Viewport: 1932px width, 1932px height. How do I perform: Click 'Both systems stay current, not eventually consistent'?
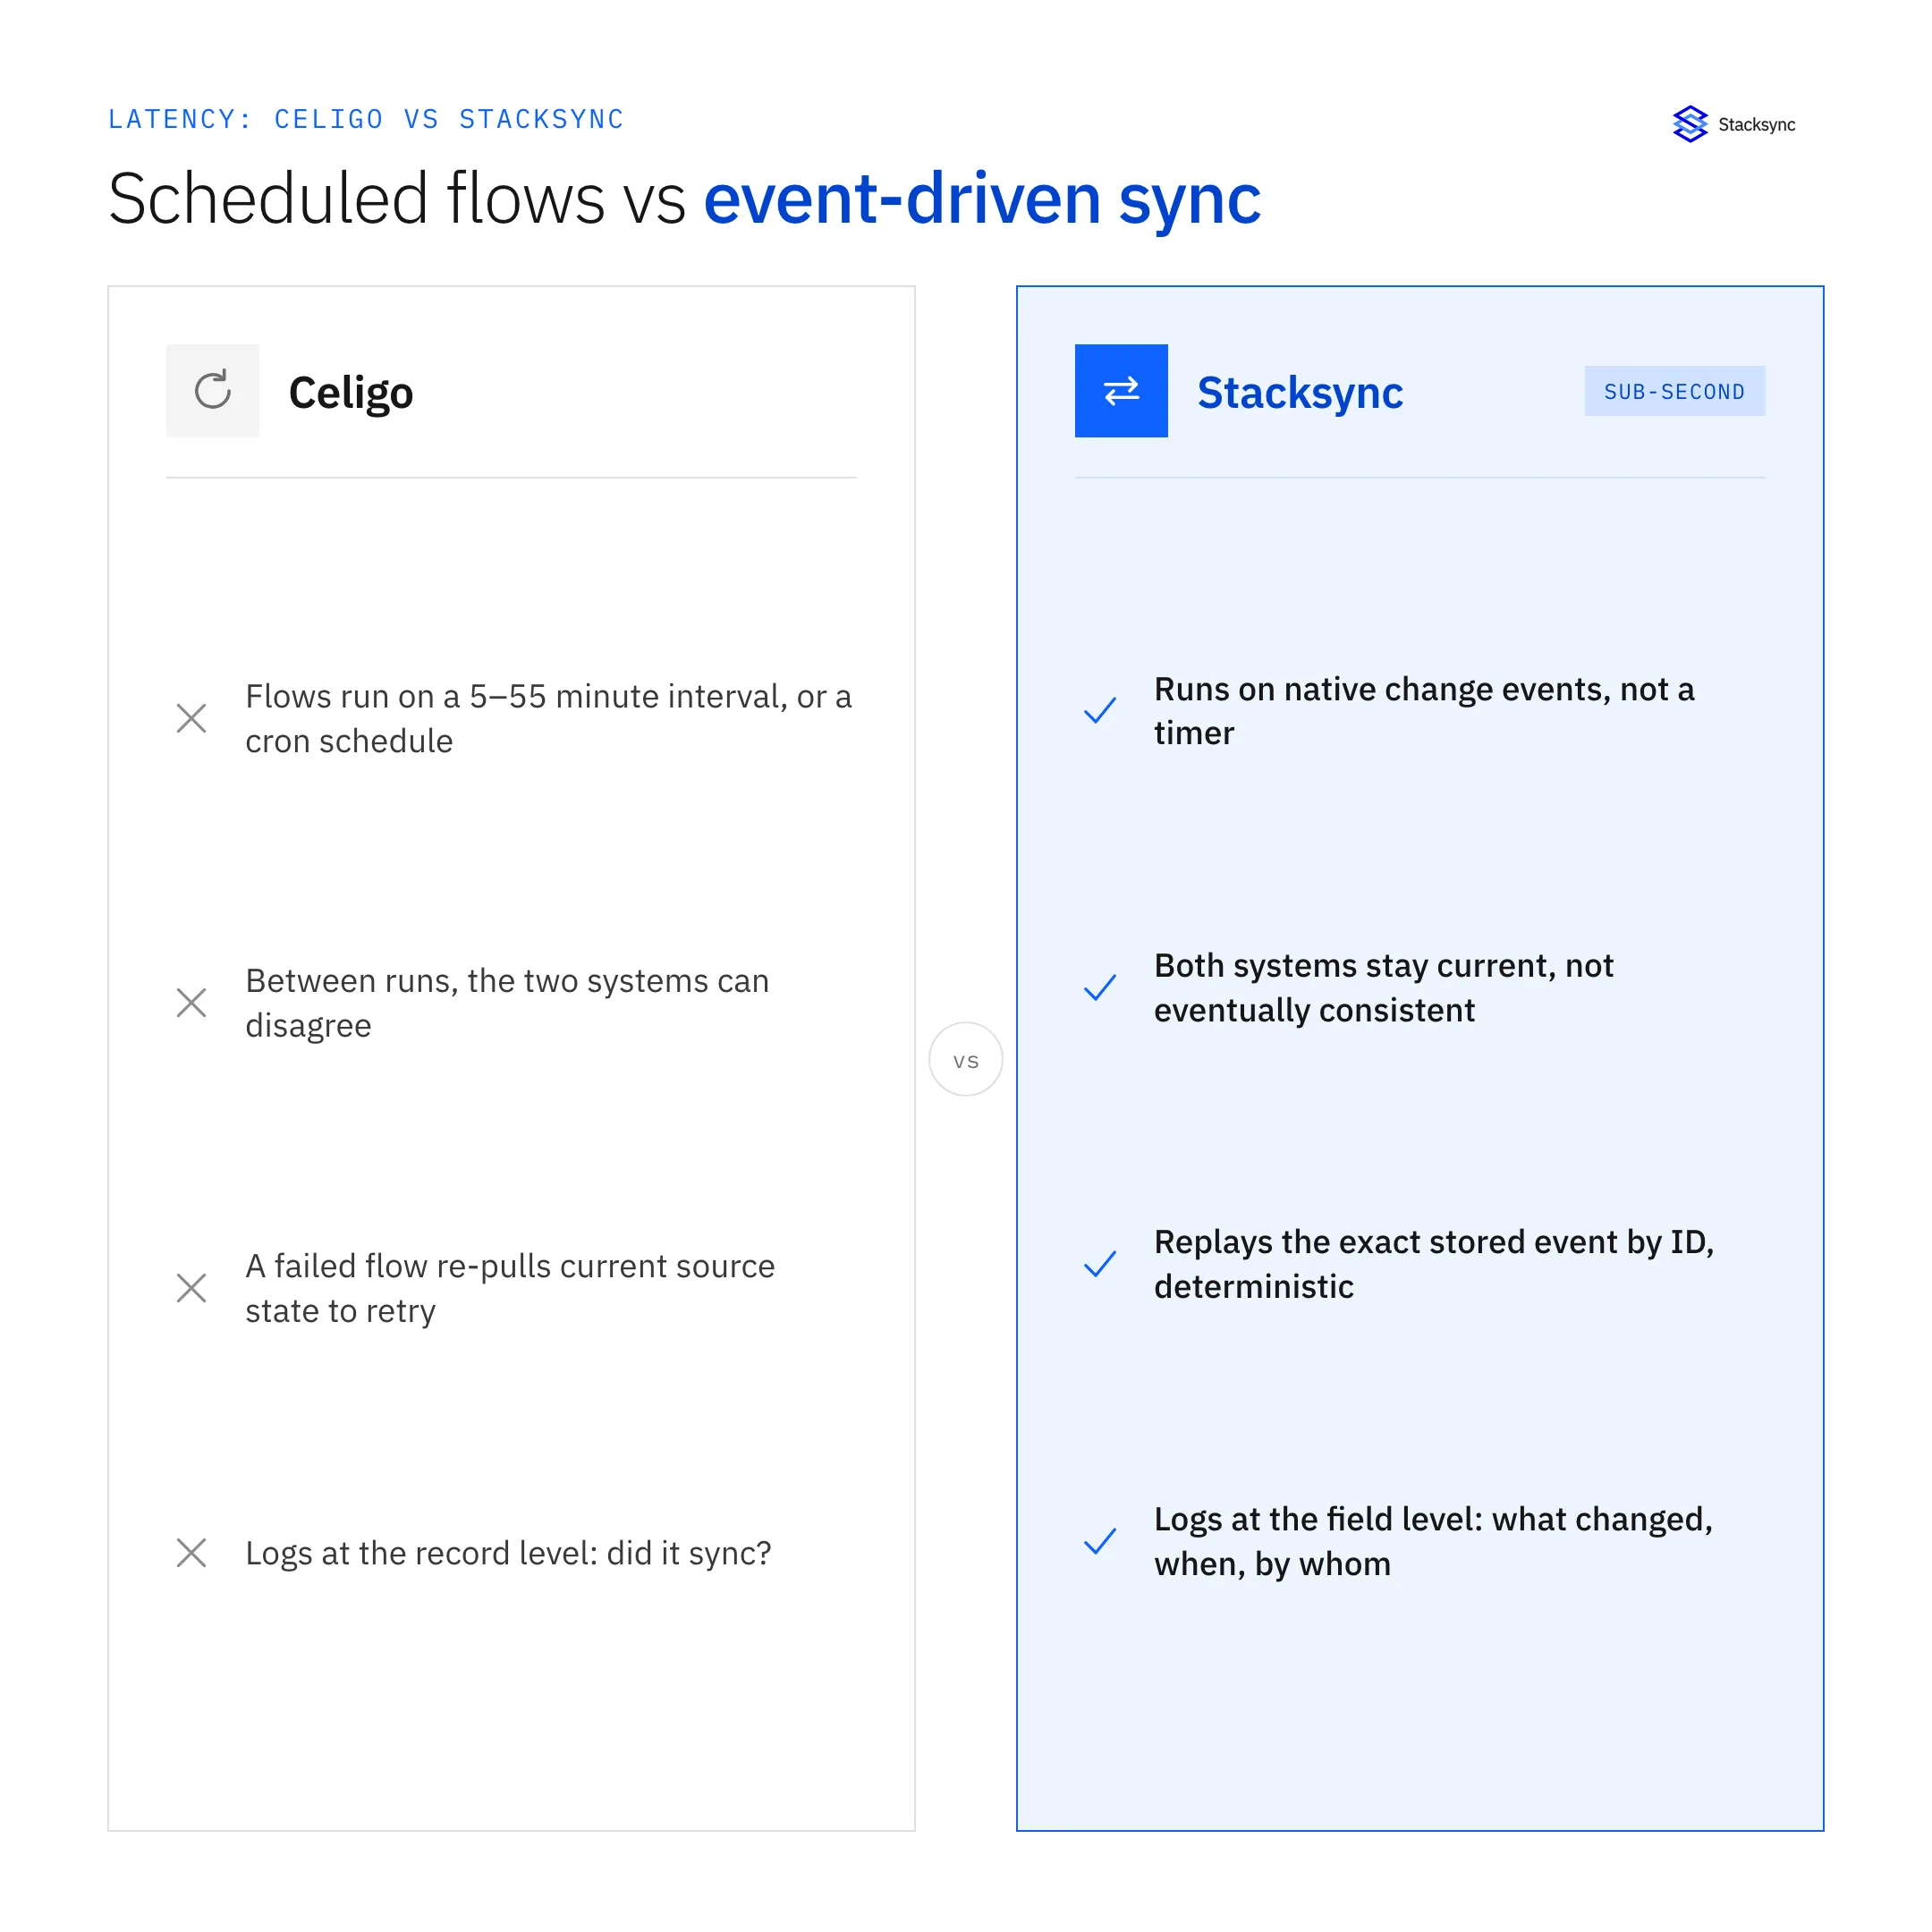[1384, 988]
